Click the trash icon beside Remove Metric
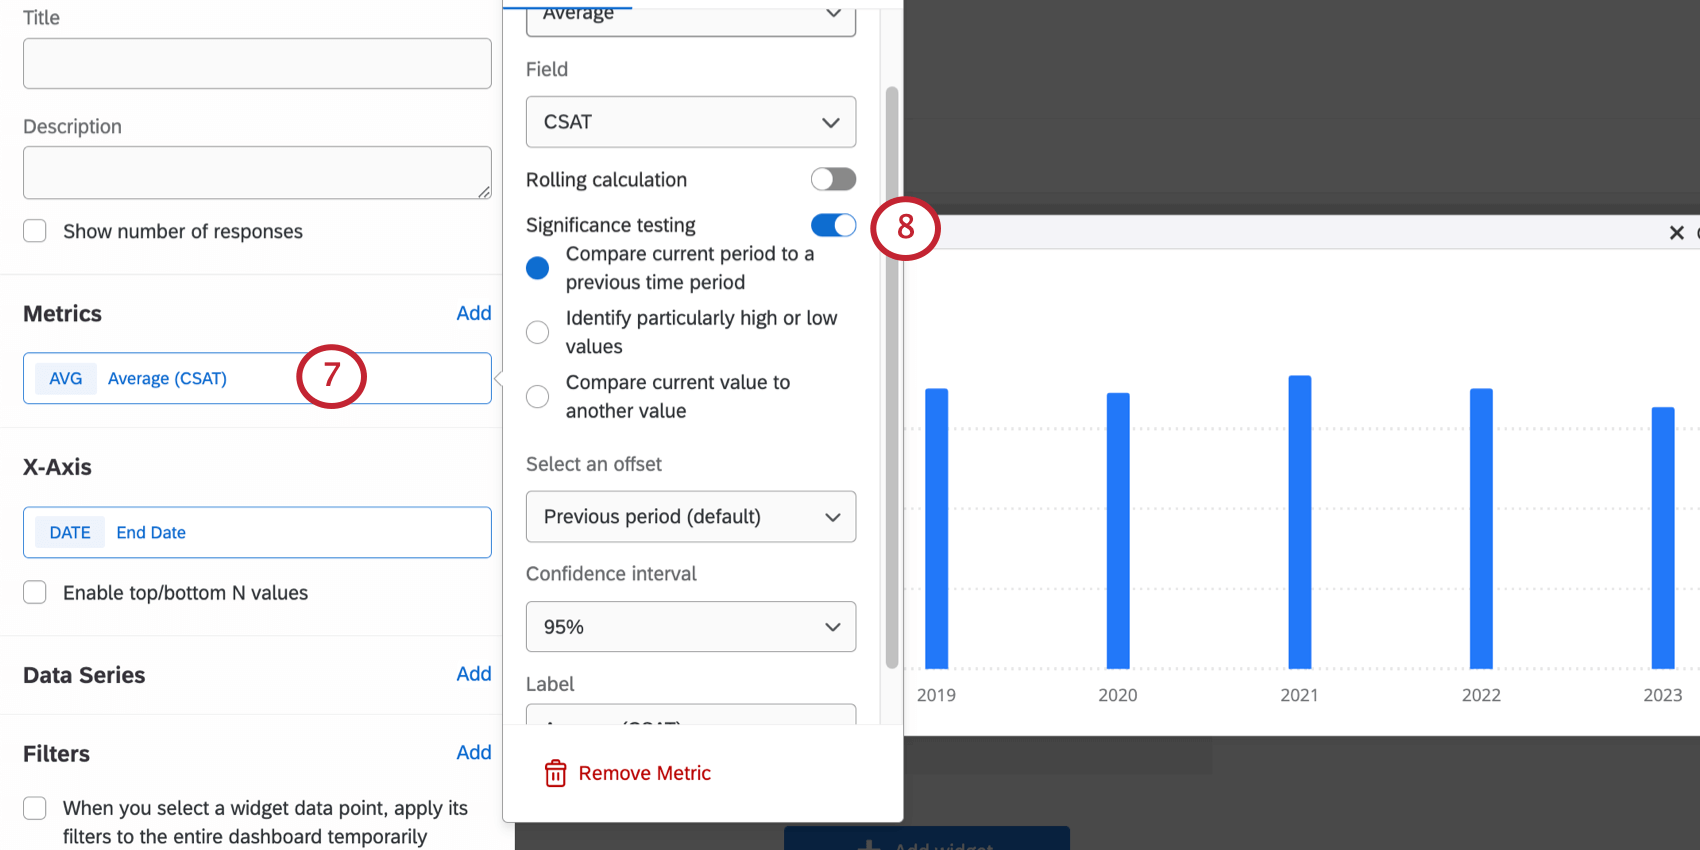Screen dimensions: 1700x850 pyautogui.click(x=555, y=773)
